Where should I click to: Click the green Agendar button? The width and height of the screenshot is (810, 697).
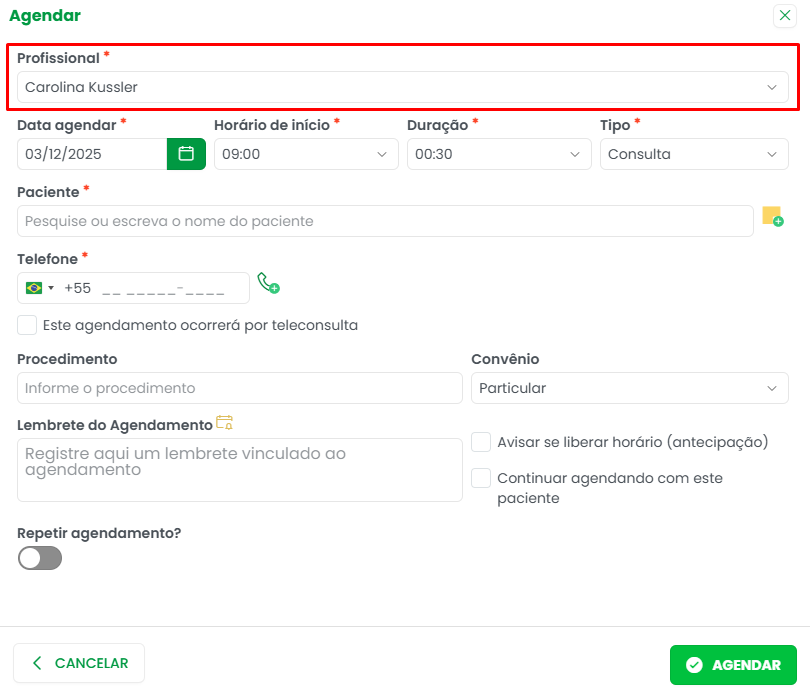pos(732,665)
